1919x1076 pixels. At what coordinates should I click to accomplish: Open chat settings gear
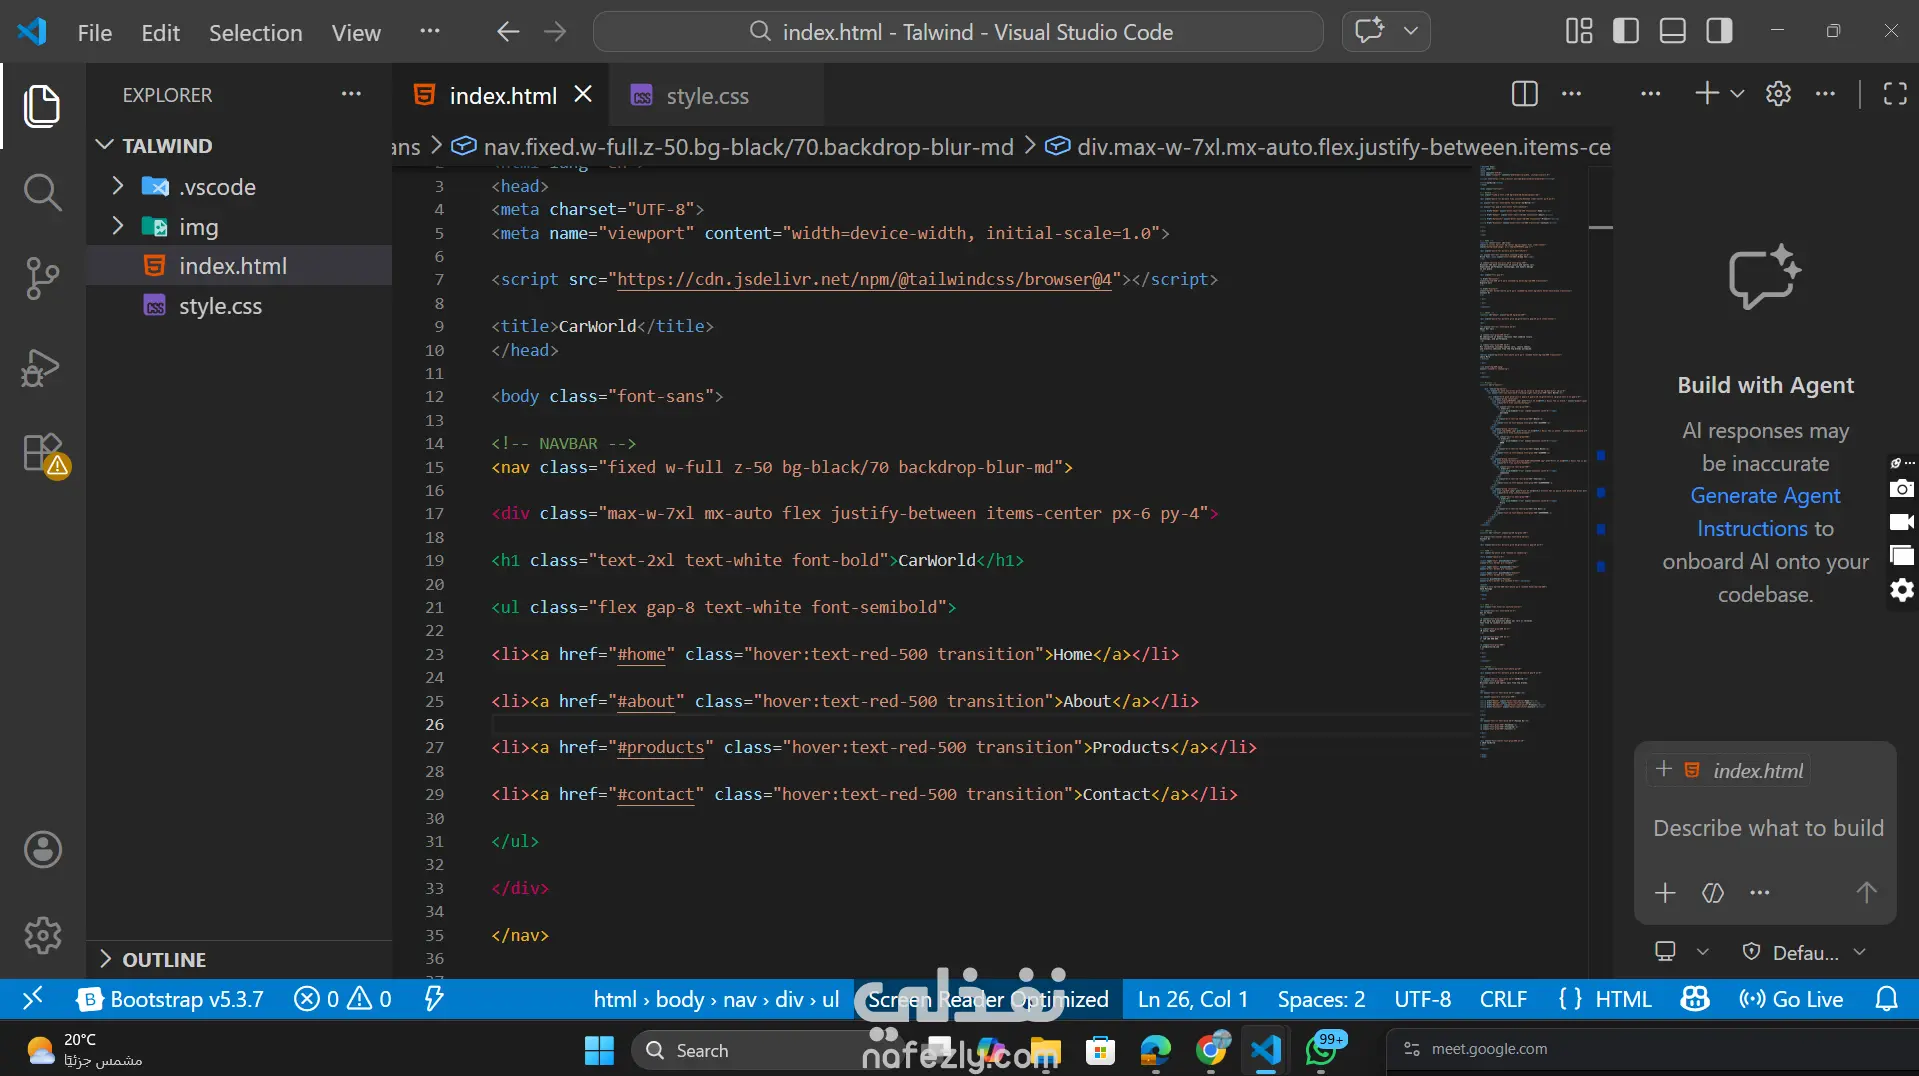click(x=1778, y=94)
